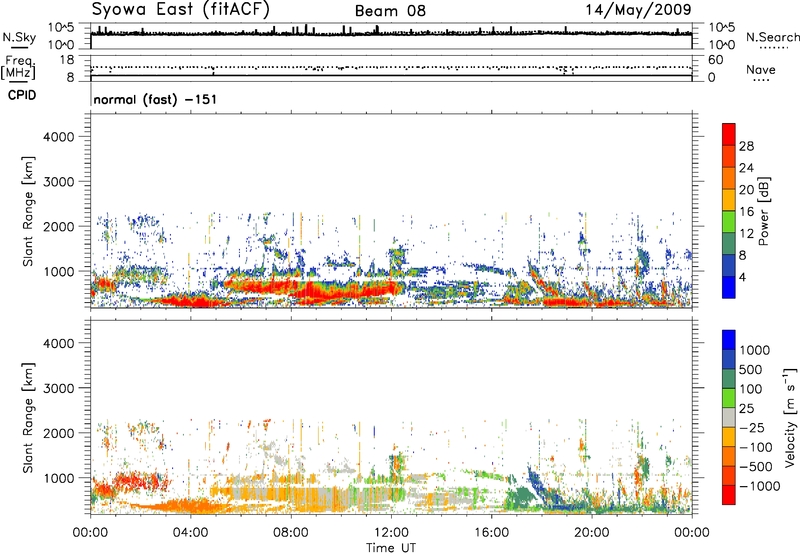Click the '08:00' time axis label
800x554 pixels.
(291, 533)
